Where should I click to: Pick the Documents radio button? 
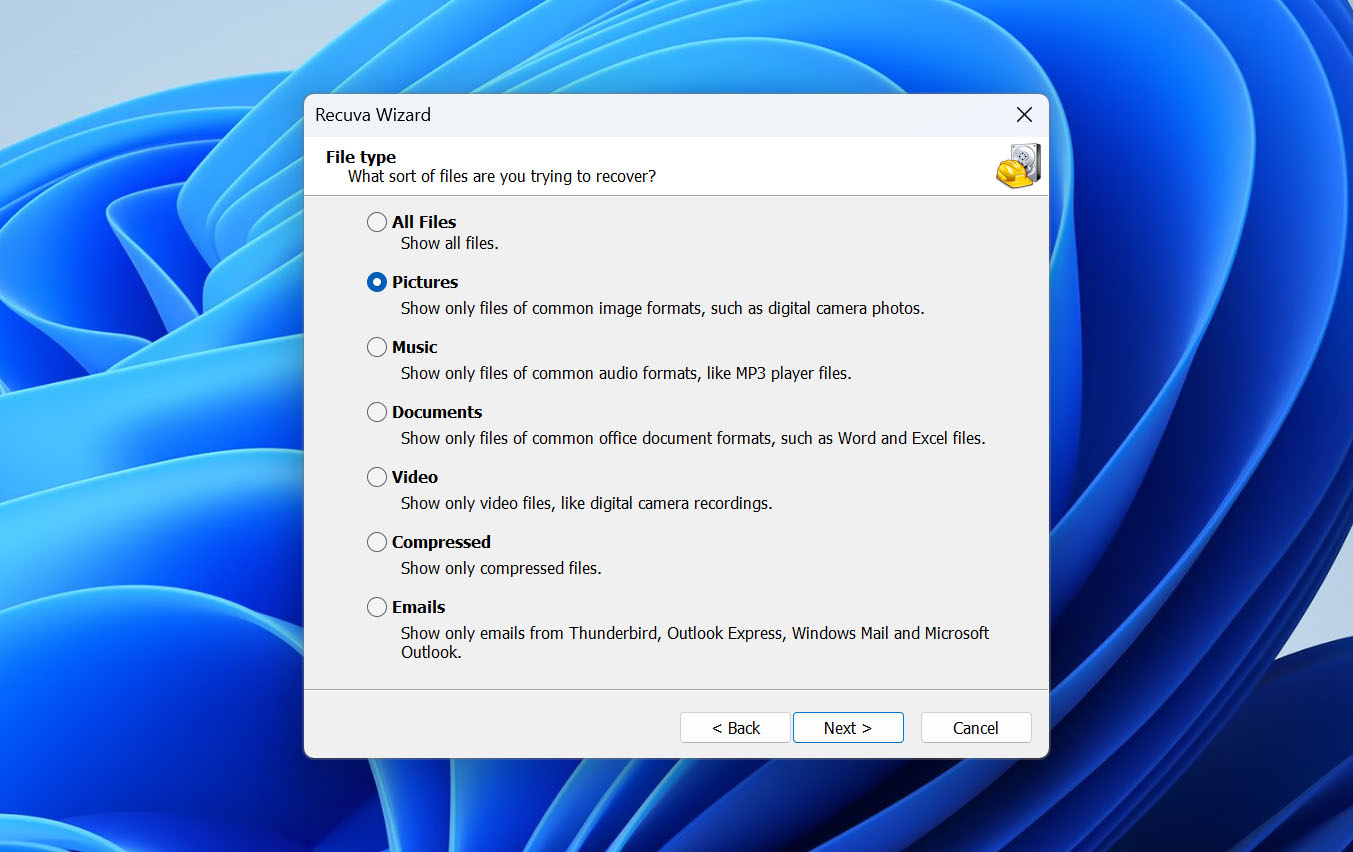(377, 412)
